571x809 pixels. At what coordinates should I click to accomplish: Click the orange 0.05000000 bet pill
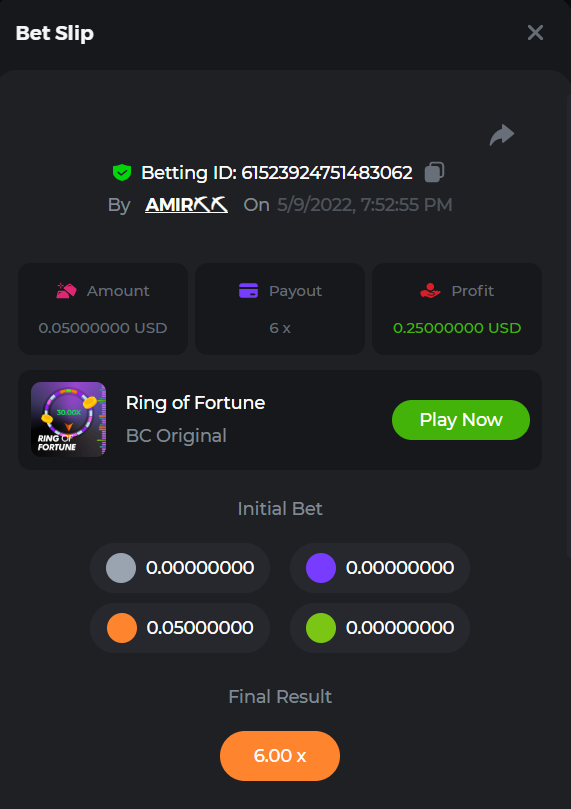click(180, 628)
